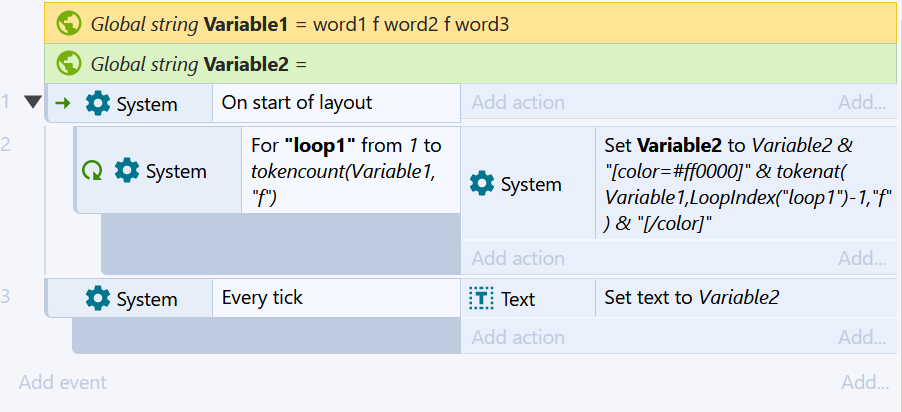The image size is (902, 412).
Task: Click the globe icon beside Variable2
Action: click(69, 63)
